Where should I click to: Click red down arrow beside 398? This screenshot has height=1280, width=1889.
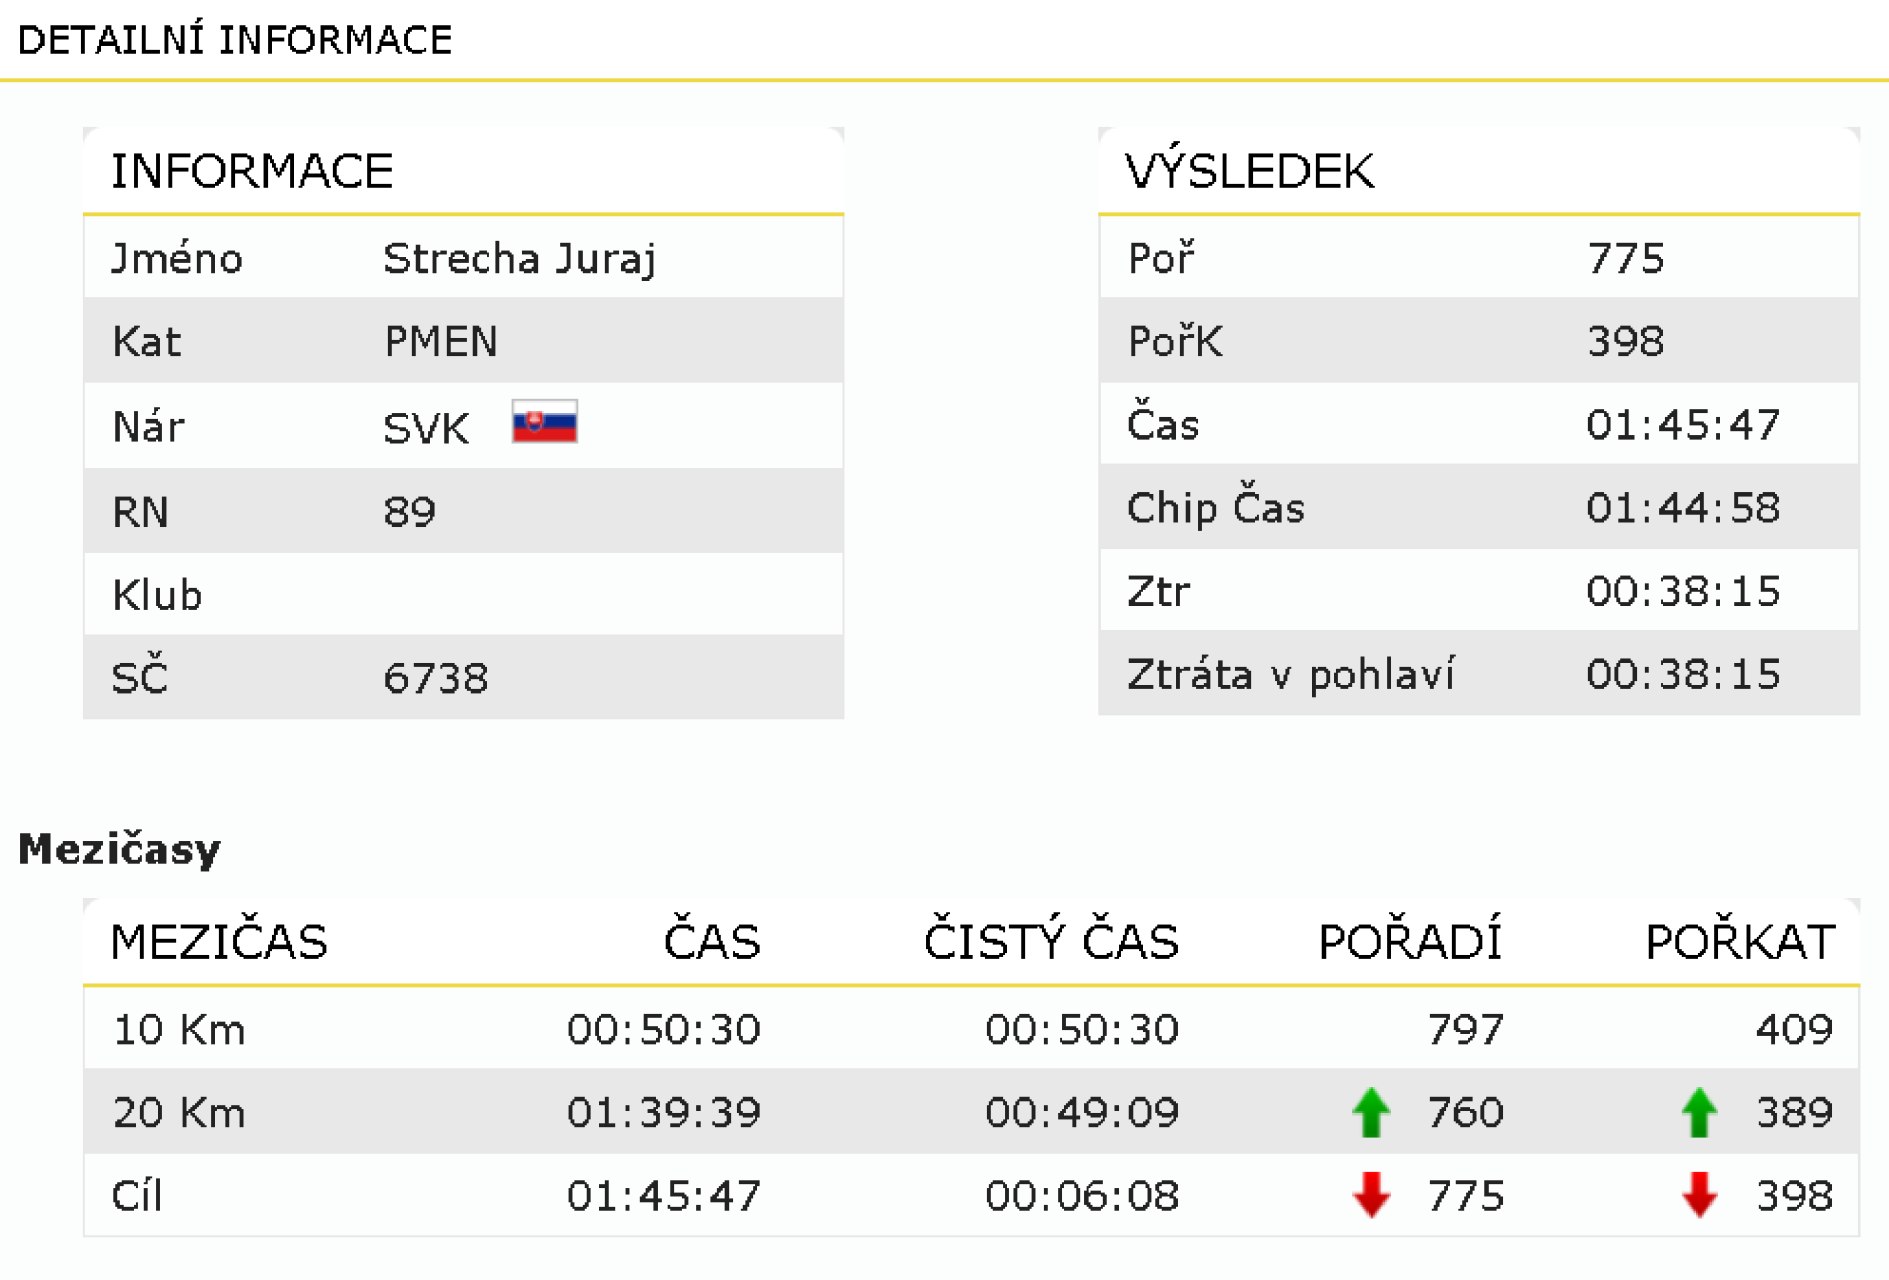pos(1699,1194)
